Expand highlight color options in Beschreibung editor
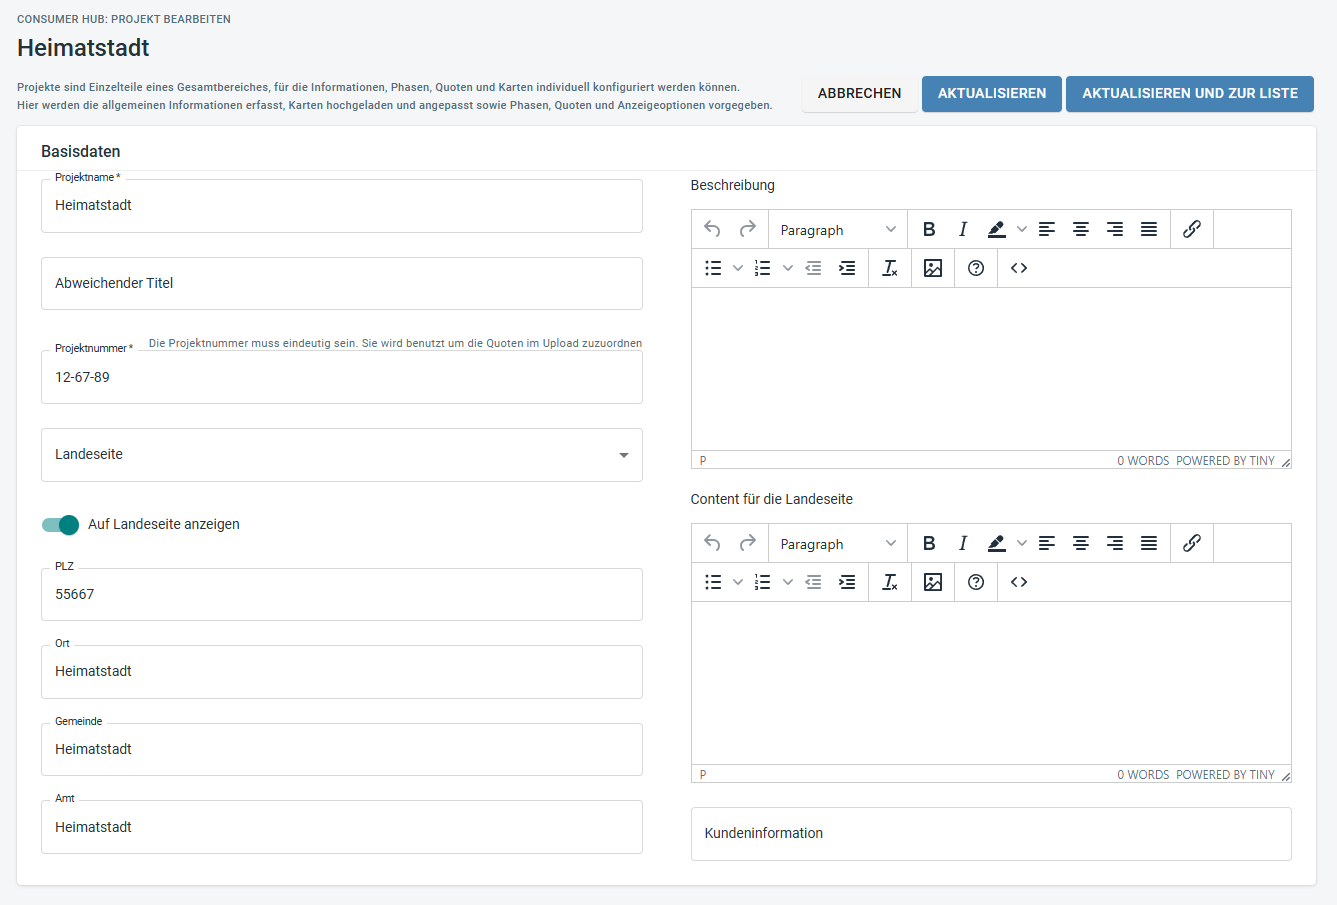This screenshot has width=1337, height=905. [1021, 229]
